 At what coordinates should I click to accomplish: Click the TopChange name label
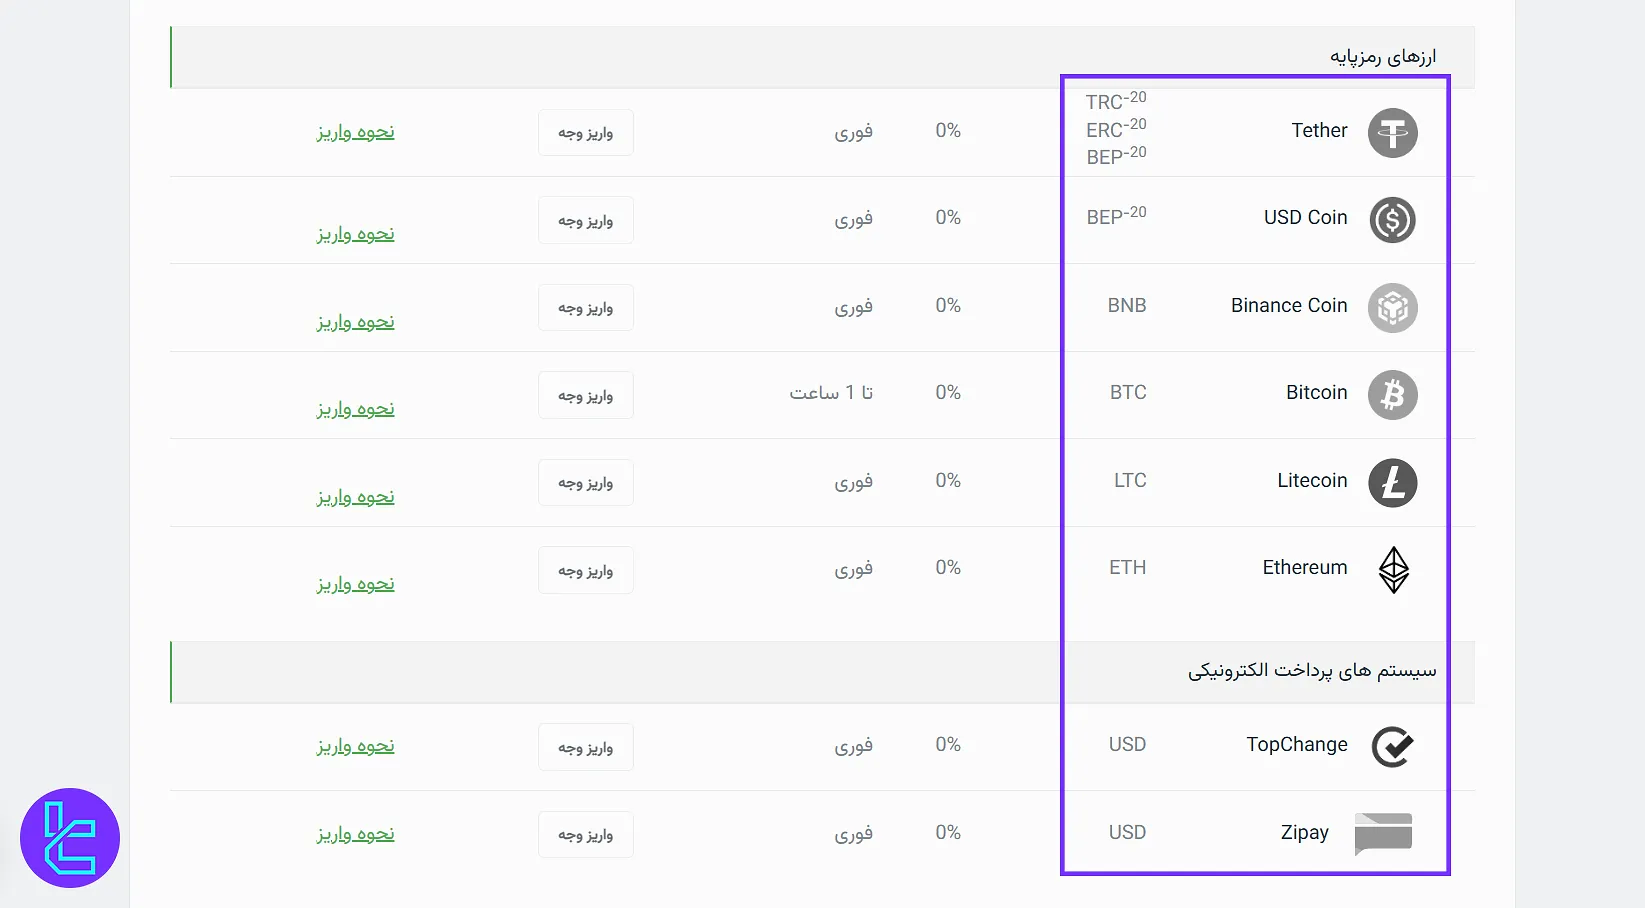point(1296,745)
